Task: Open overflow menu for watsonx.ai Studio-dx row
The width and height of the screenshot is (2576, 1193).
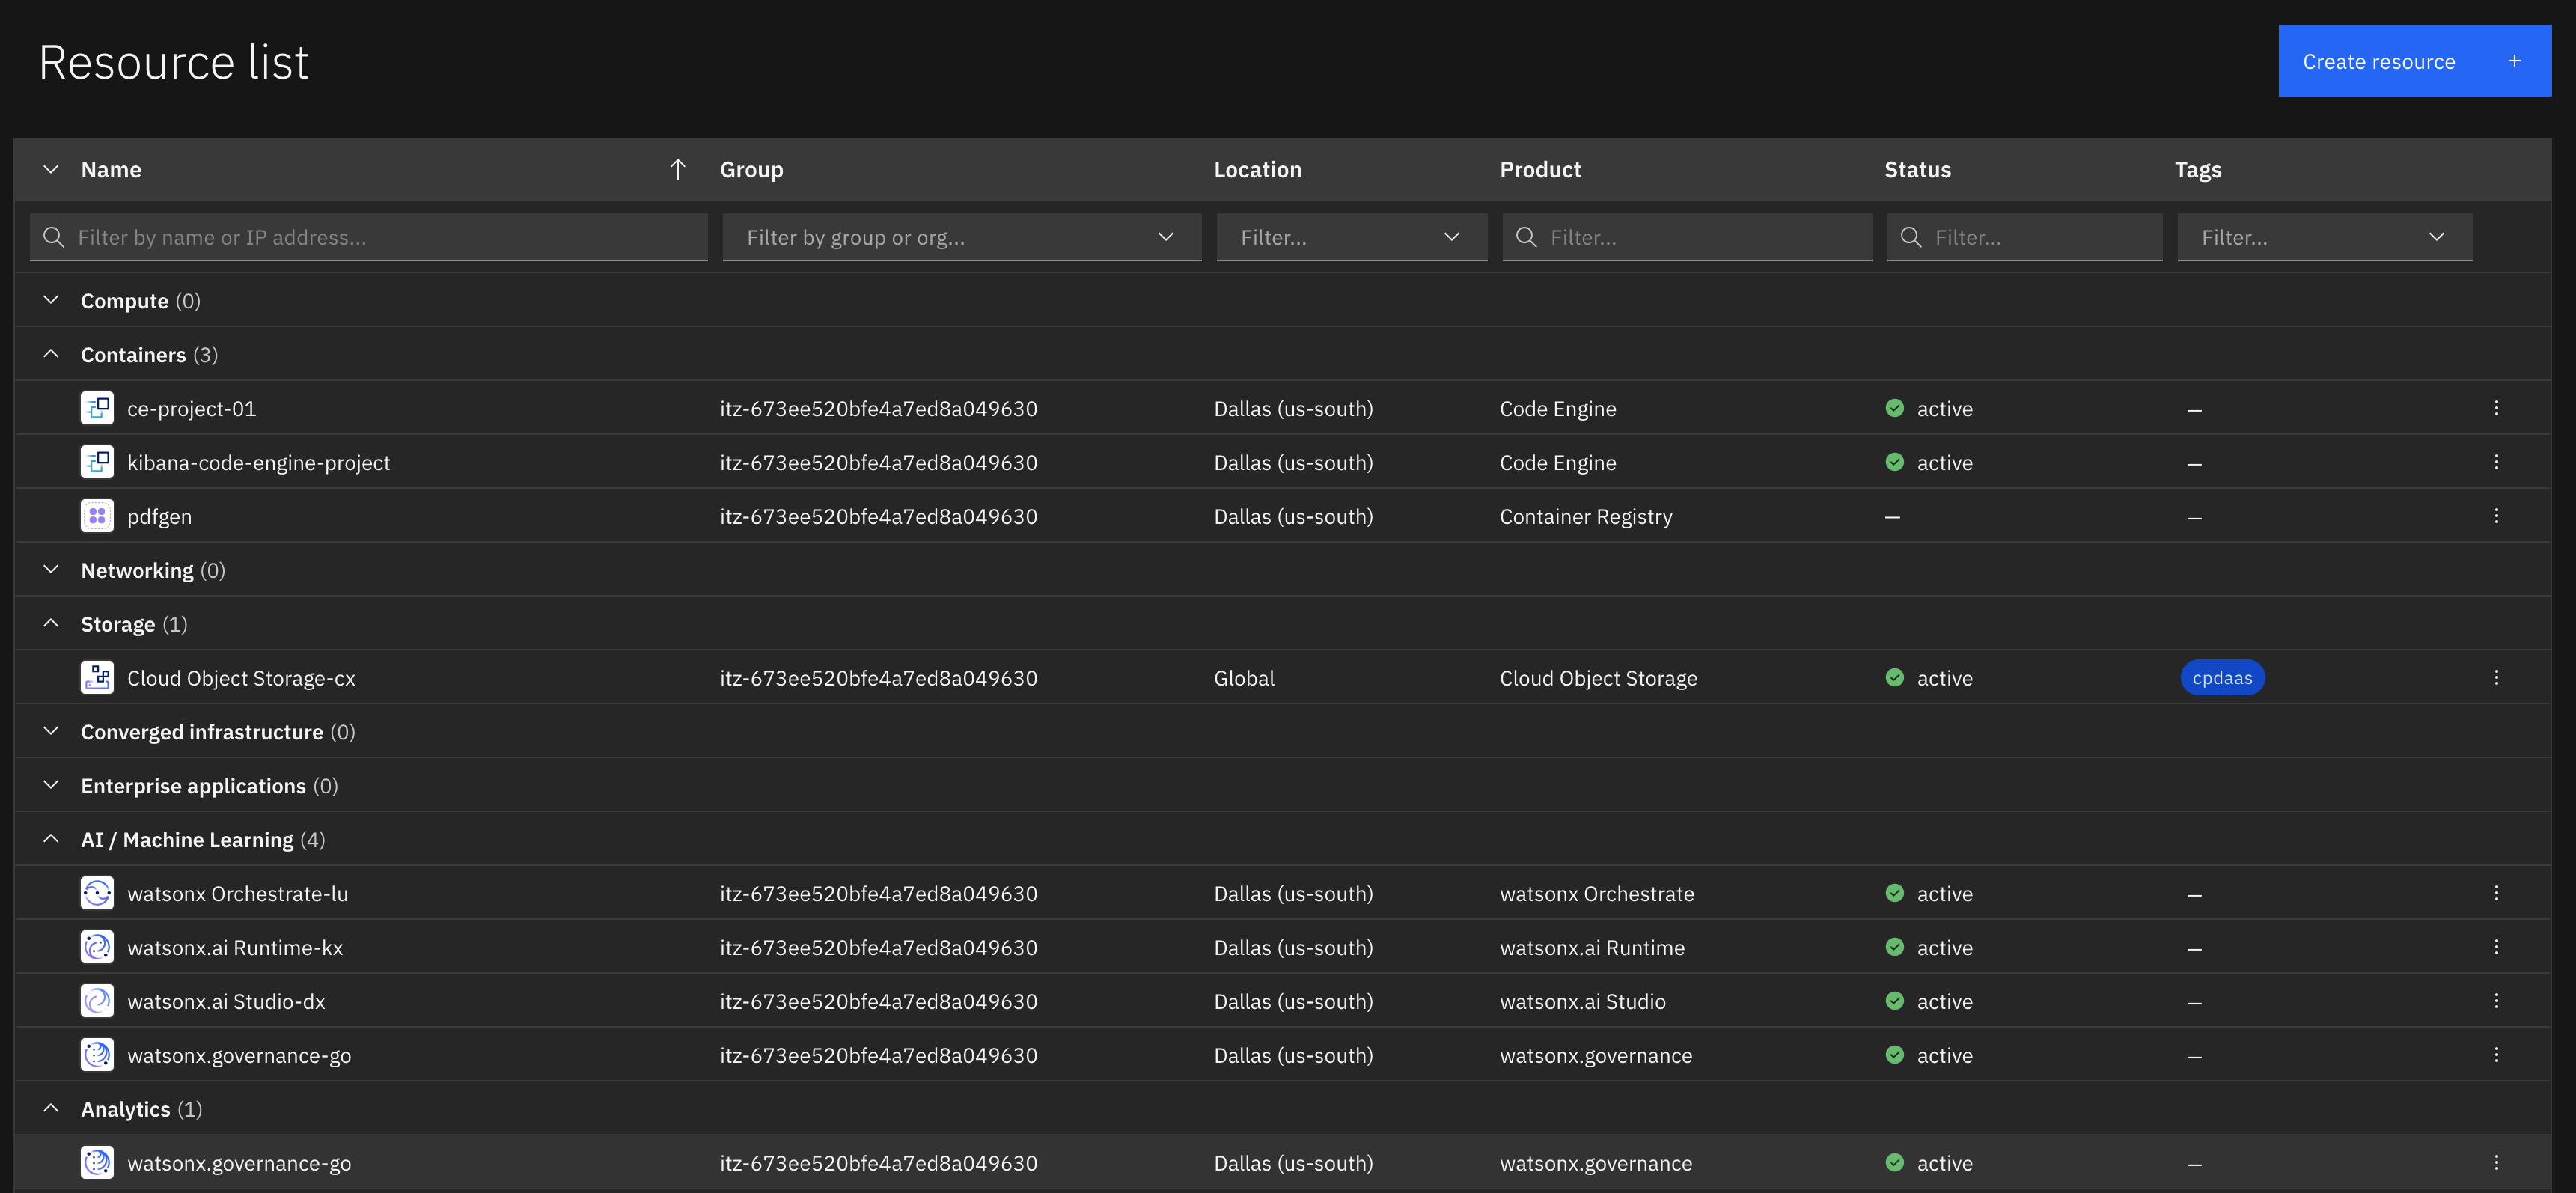Action: tap(2496, 1001)
